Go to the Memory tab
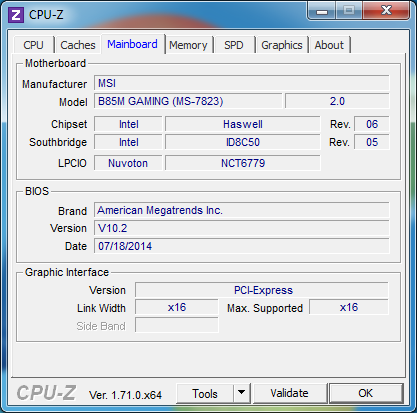417x413 pixels. tap(188, 45)
